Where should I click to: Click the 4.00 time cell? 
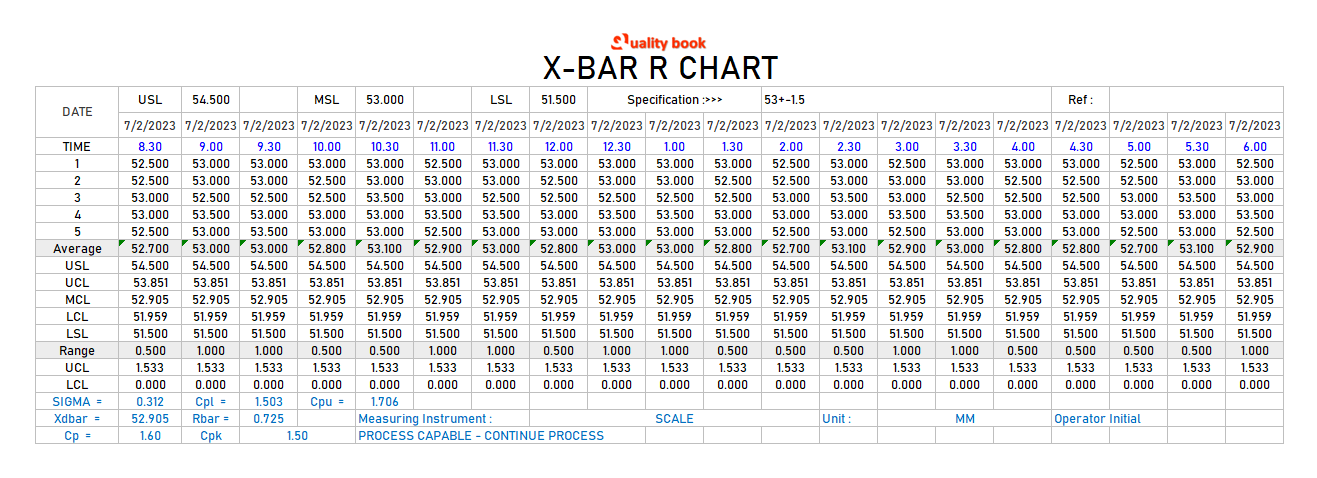click(x=1023, y=146)
